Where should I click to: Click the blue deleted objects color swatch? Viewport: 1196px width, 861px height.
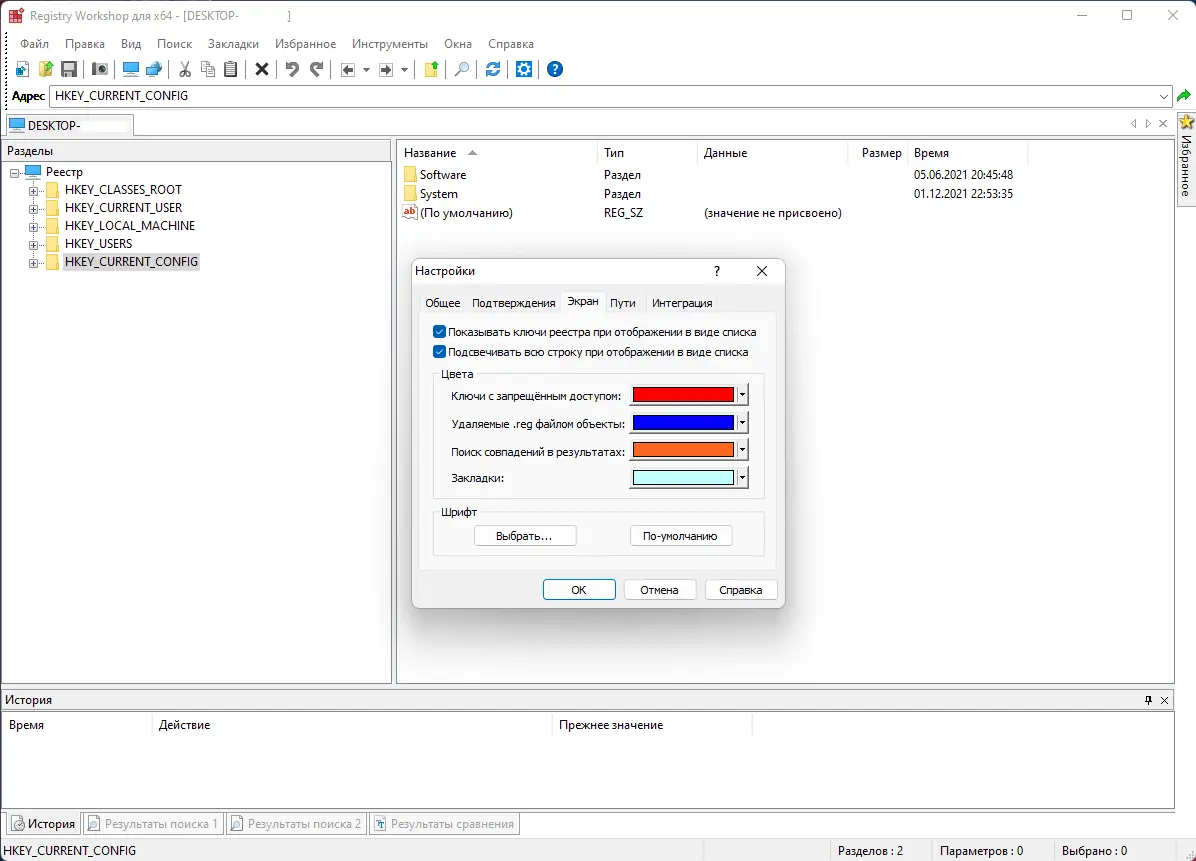(683, 422)
